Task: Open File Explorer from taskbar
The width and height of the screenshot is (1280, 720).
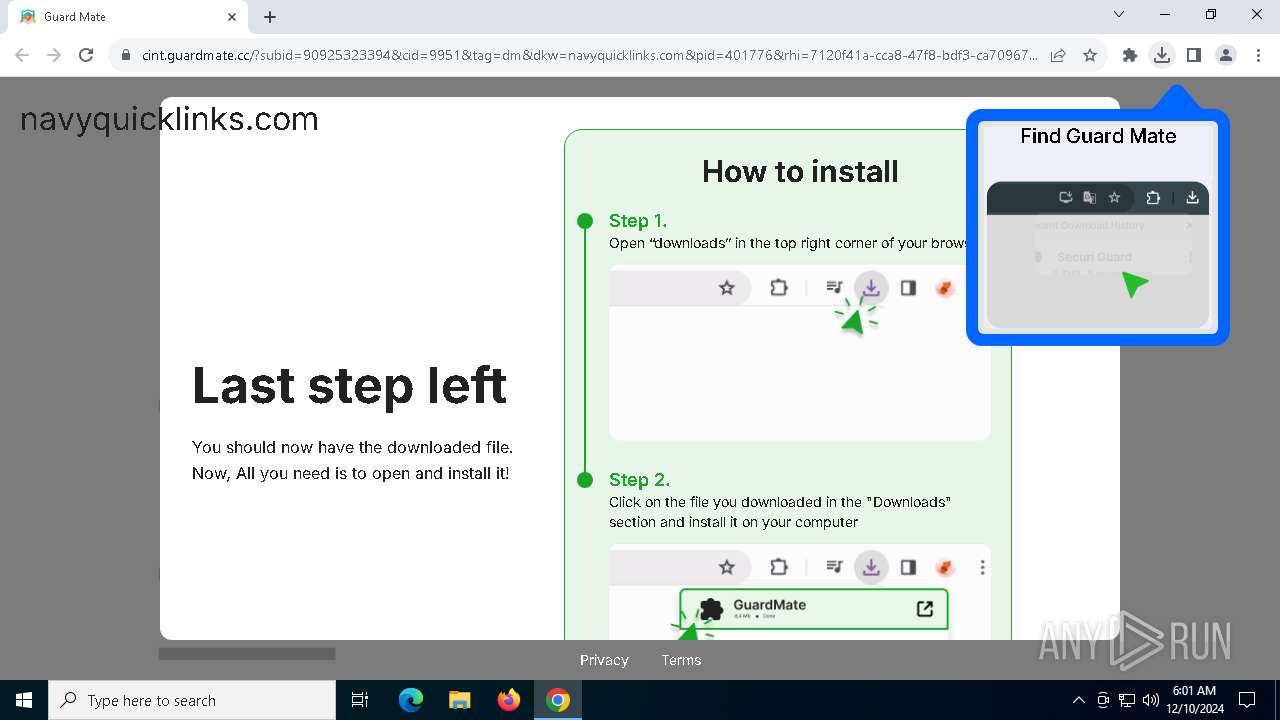Action: pos(459,700)
